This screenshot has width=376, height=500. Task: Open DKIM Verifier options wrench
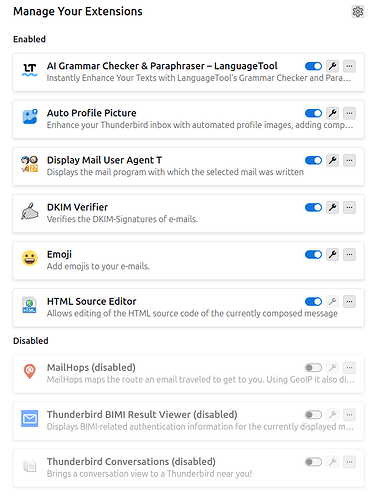[x=332, y=207]
